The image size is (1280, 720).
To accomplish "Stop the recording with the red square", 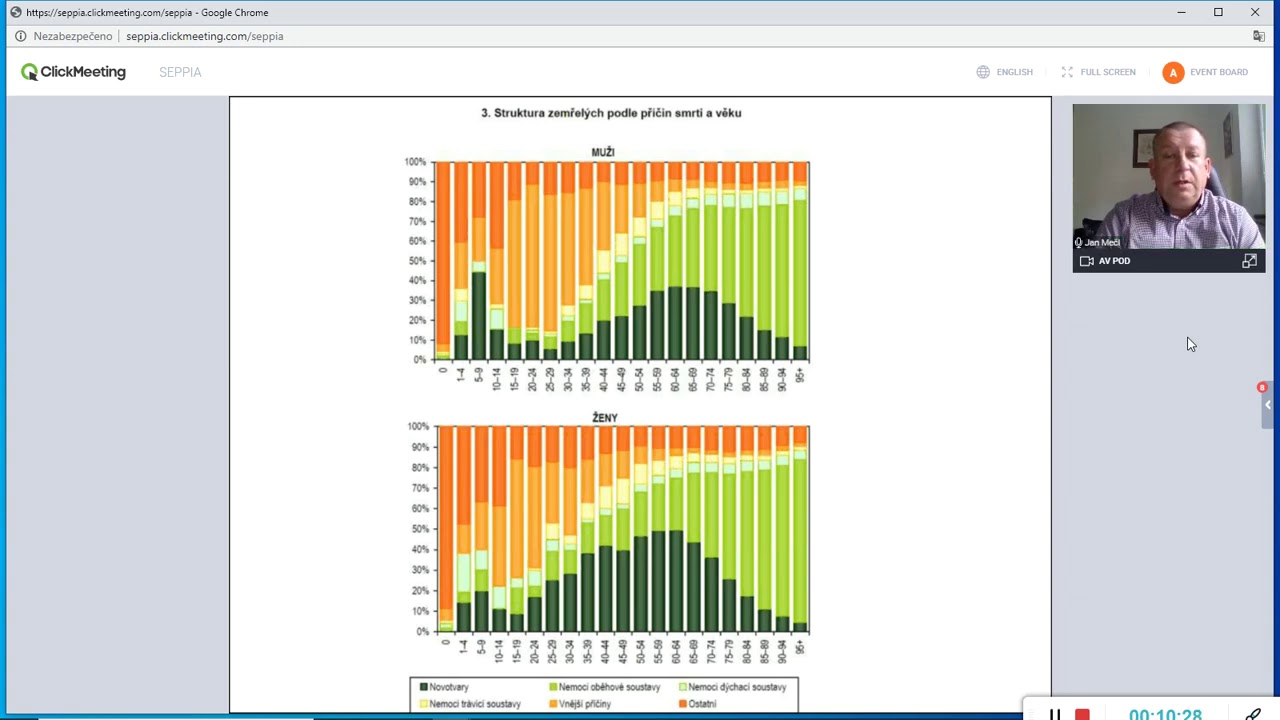I will click(1082, 714).
